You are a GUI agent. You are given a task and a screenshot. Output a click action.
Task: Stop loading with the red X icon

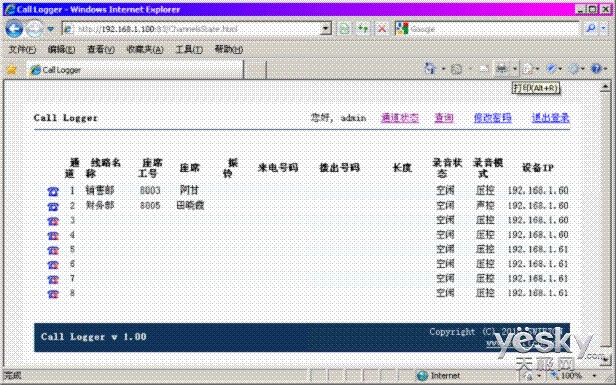382,29
